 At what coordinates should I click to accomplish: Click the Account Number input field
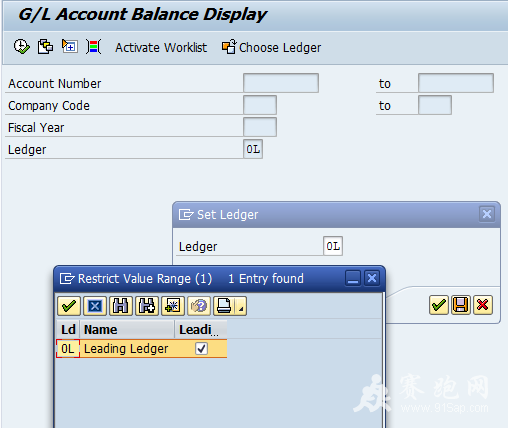click(x=281, y=83)
